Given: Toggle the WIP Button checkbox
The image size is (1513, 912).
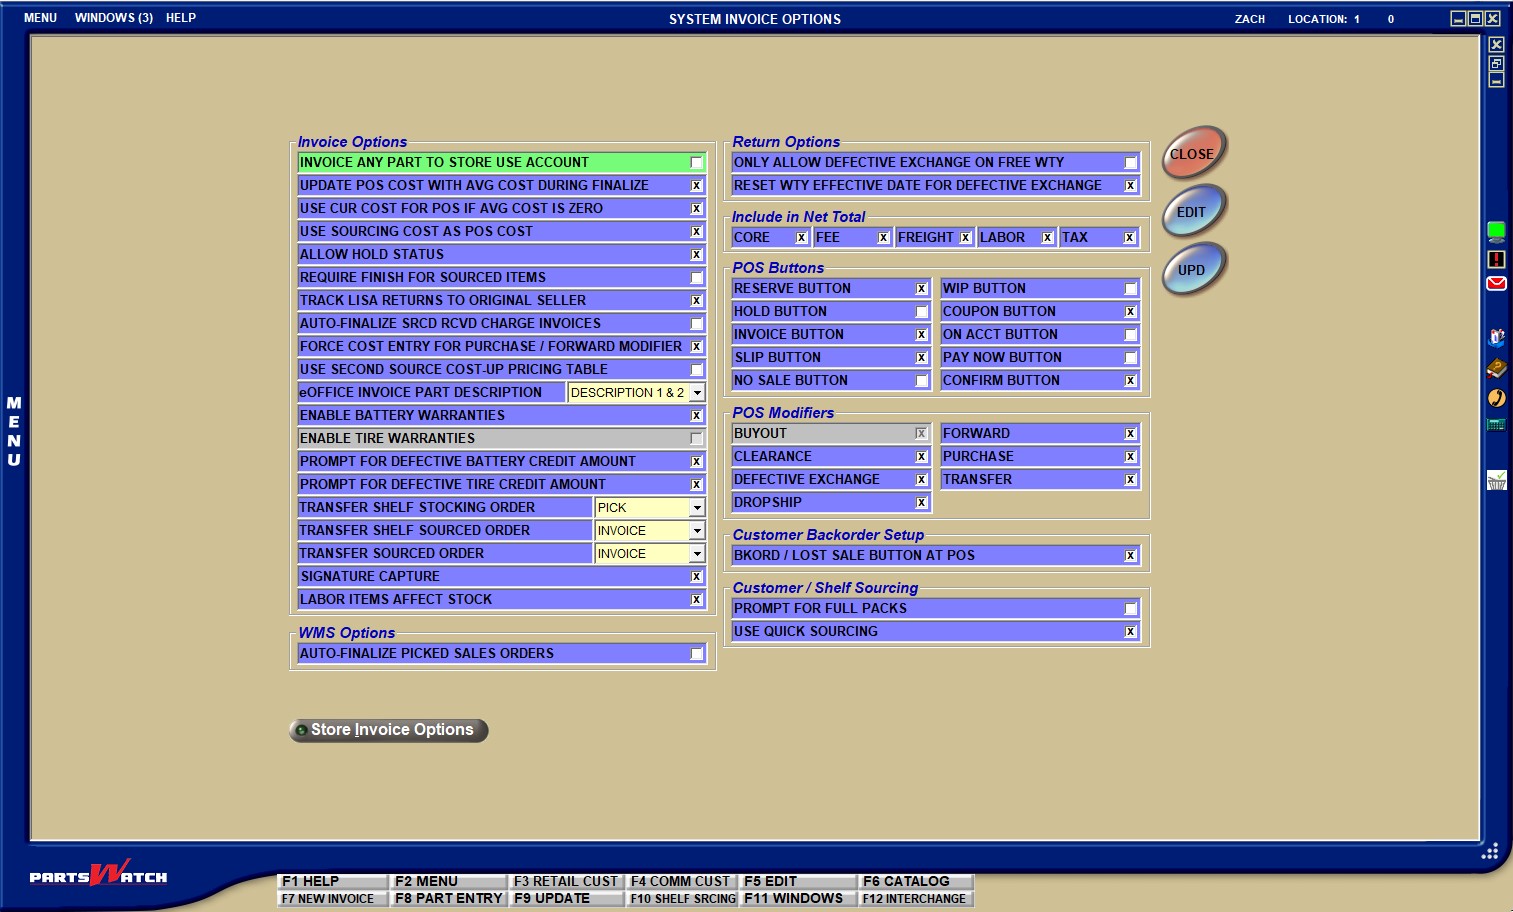Looking at the screenshot, I should point(1130,289).
